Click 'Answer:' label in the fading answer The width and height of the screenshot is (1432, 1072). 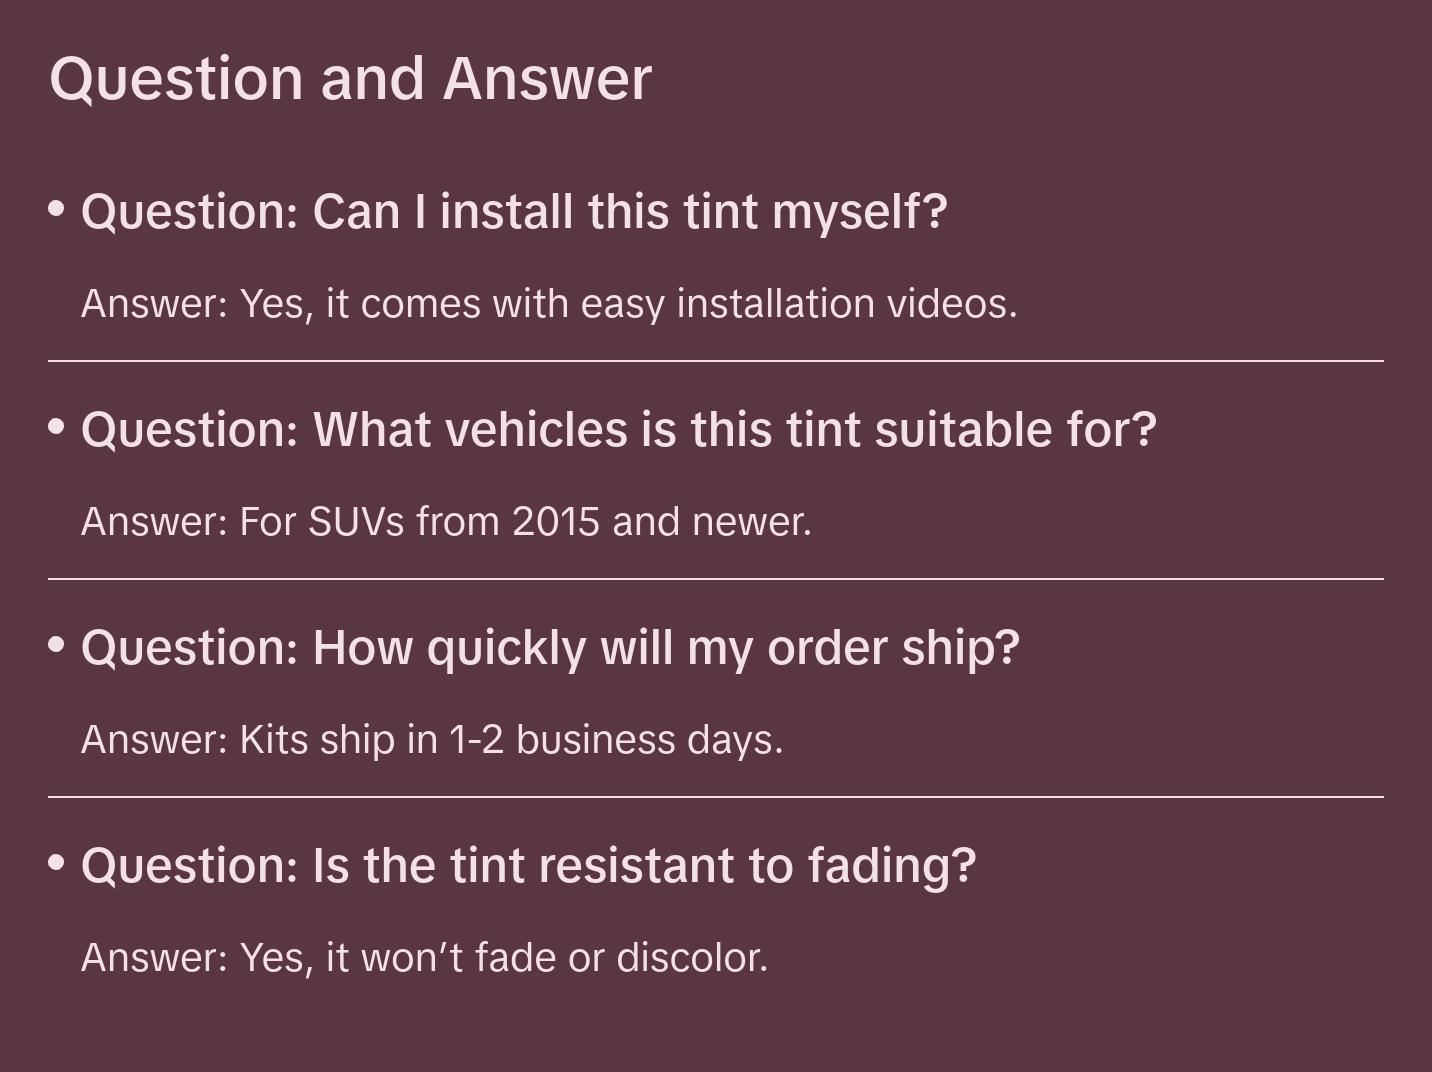tap(155, 958)
